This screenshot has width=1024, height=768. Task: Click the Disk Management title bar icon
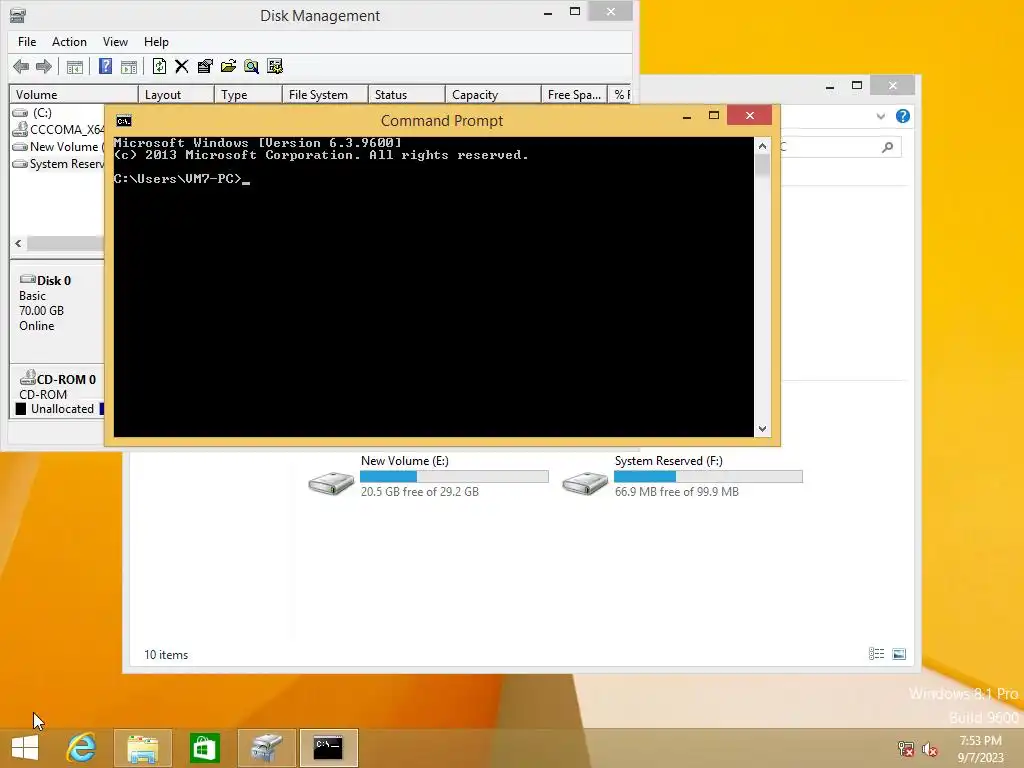click(x=18, y=15)
